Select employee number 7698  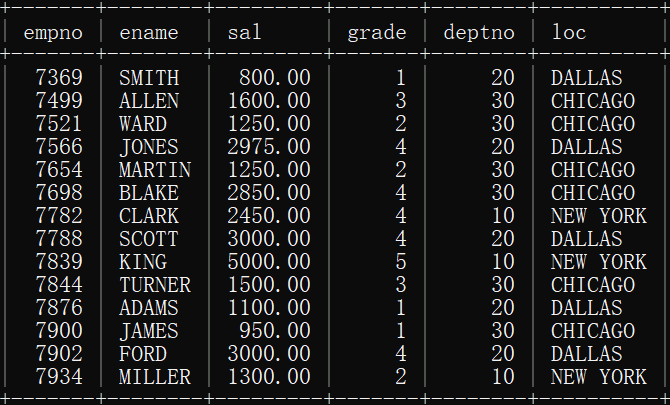coord(59,193)
